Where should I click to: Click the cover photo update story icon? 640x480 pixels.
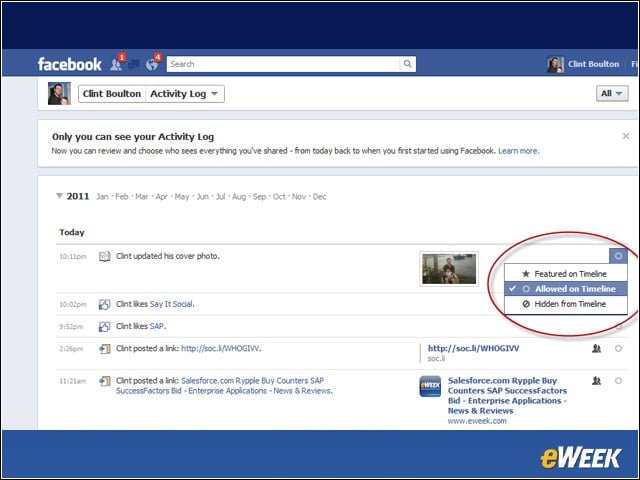104,256
